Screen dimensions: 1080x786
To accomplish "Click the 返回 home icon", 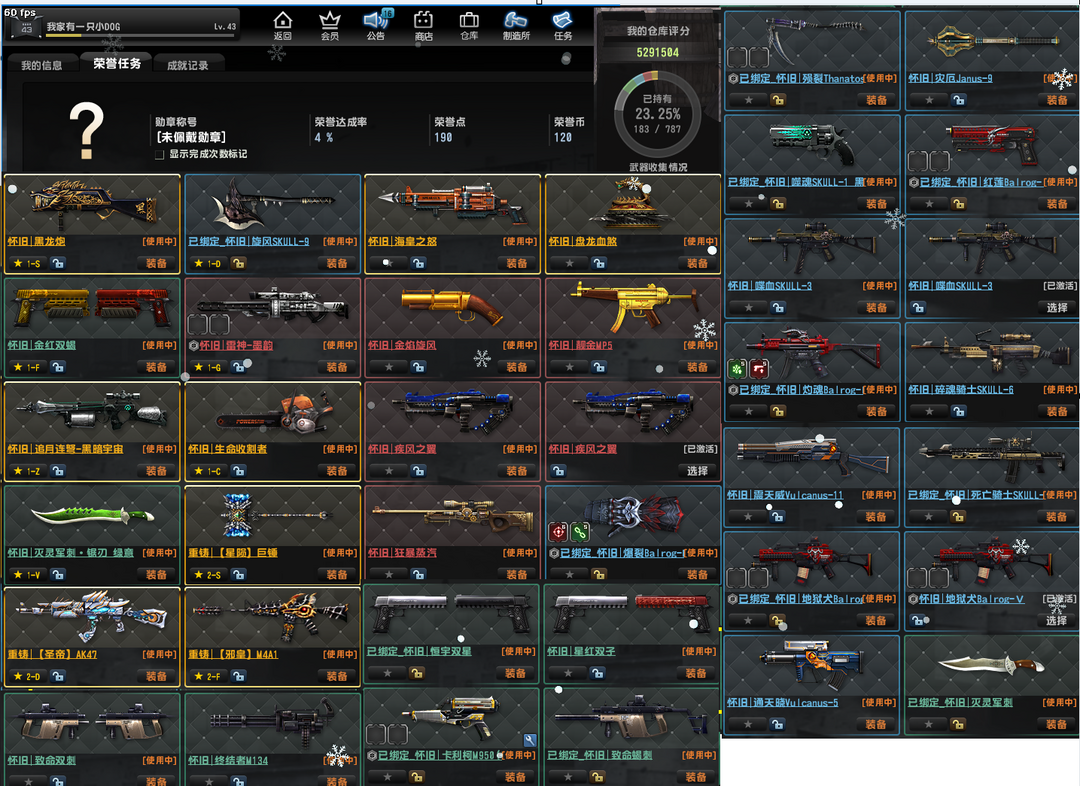I will [x=282, y=25].
